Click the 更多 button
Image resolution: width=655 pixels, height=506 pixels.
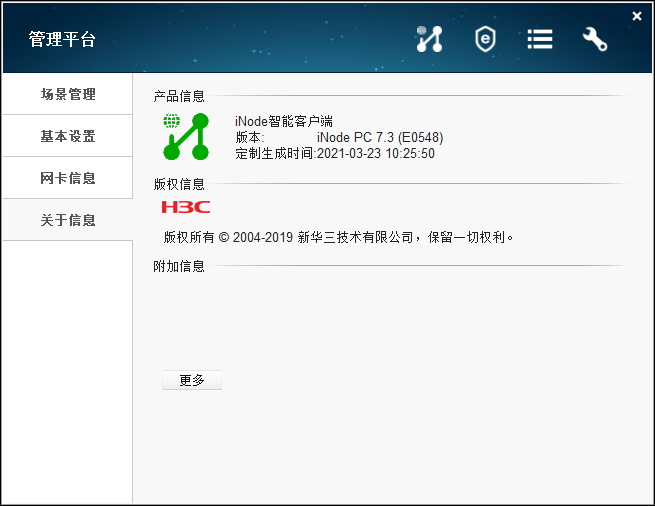(x=192, y=380)
